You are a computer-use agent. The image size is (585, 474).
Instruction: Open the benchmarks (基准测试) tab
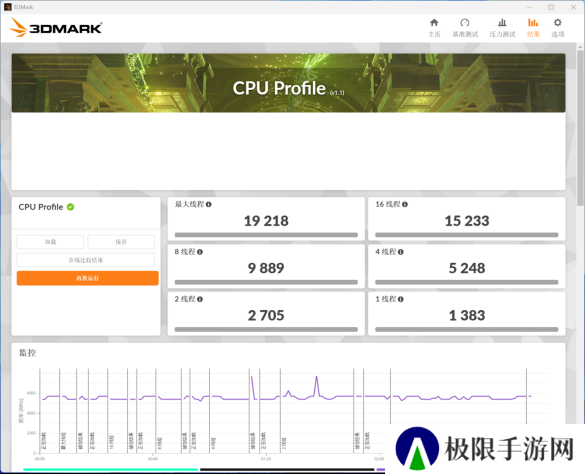click(465, 28)
